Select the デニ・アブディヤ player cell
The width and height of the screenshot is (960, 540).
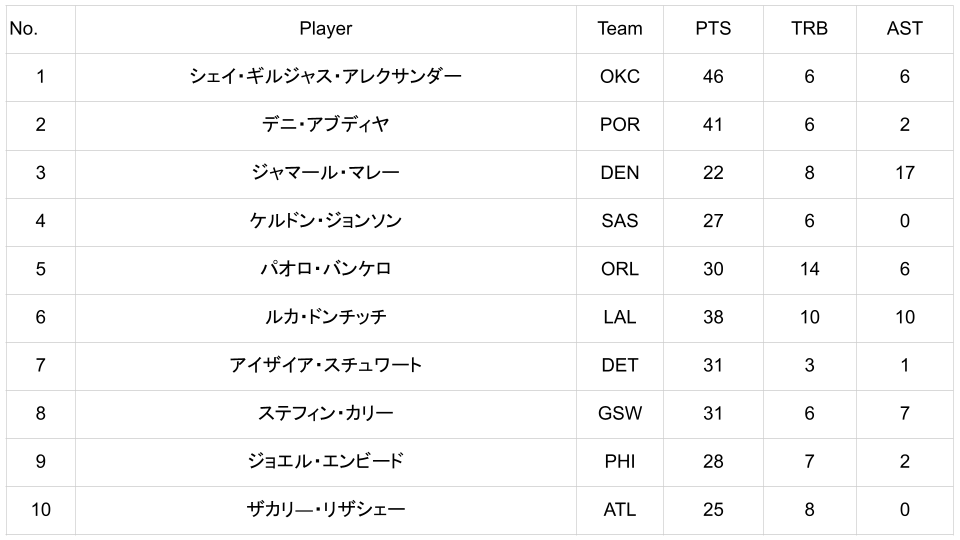325,125
